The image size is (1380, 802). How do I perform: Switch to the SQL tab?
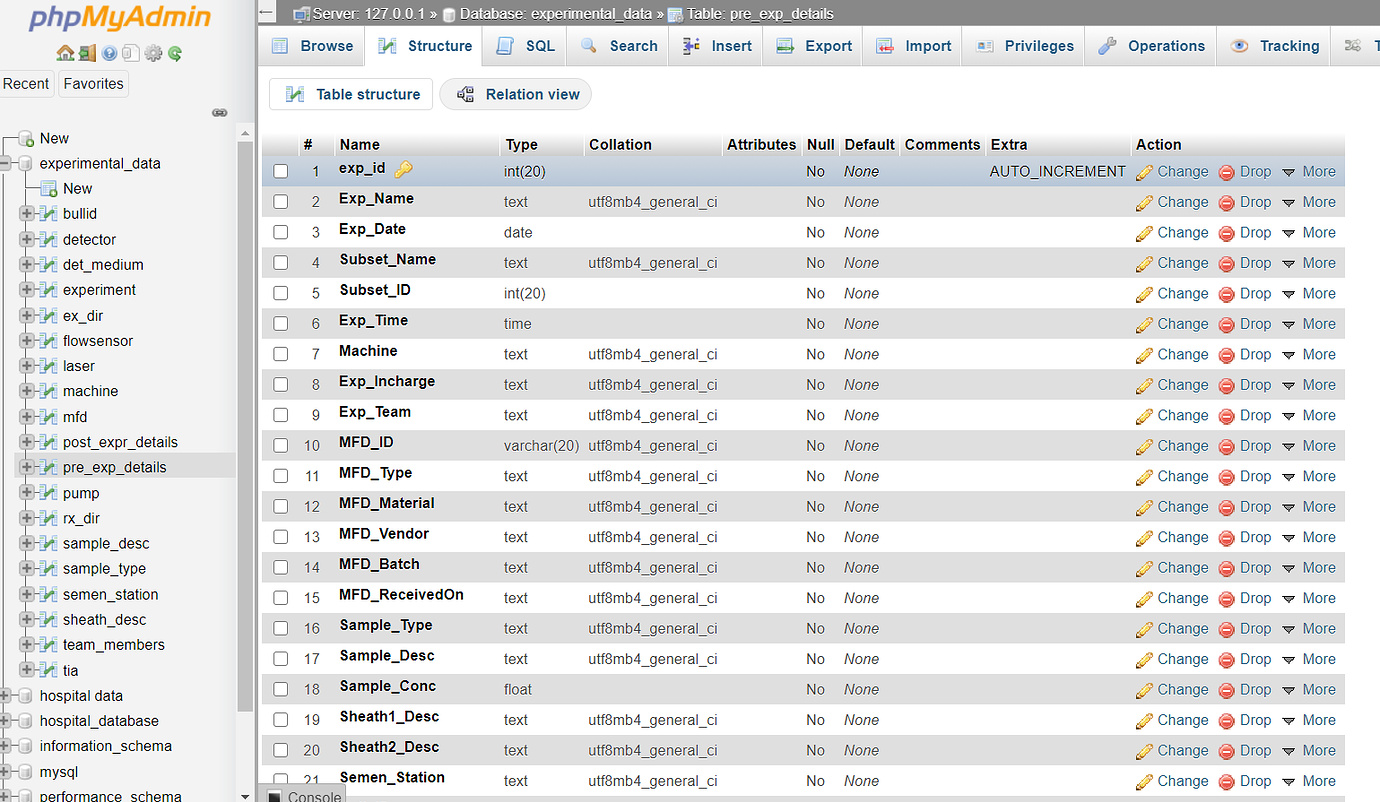click(x=526, y=46)
